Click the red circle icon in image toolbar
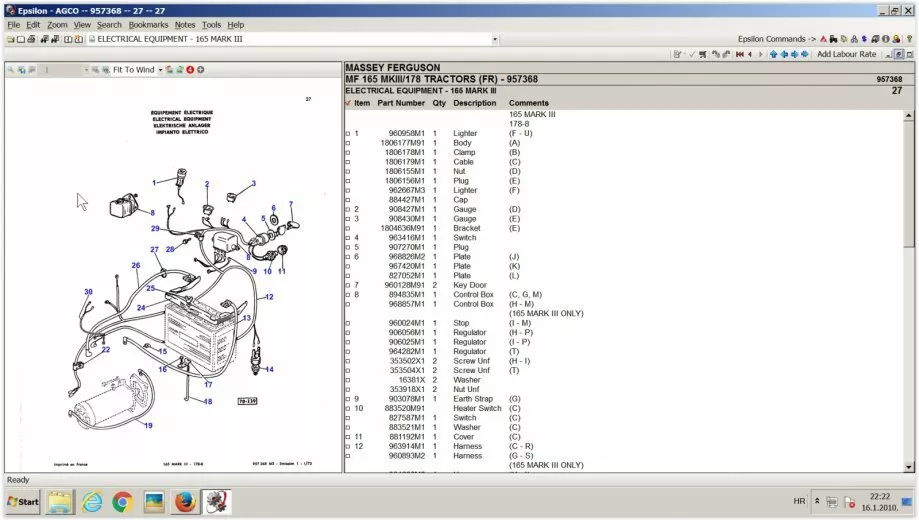Image resolution: width=919 pixels, height=520 pixels. click(190, 70)
